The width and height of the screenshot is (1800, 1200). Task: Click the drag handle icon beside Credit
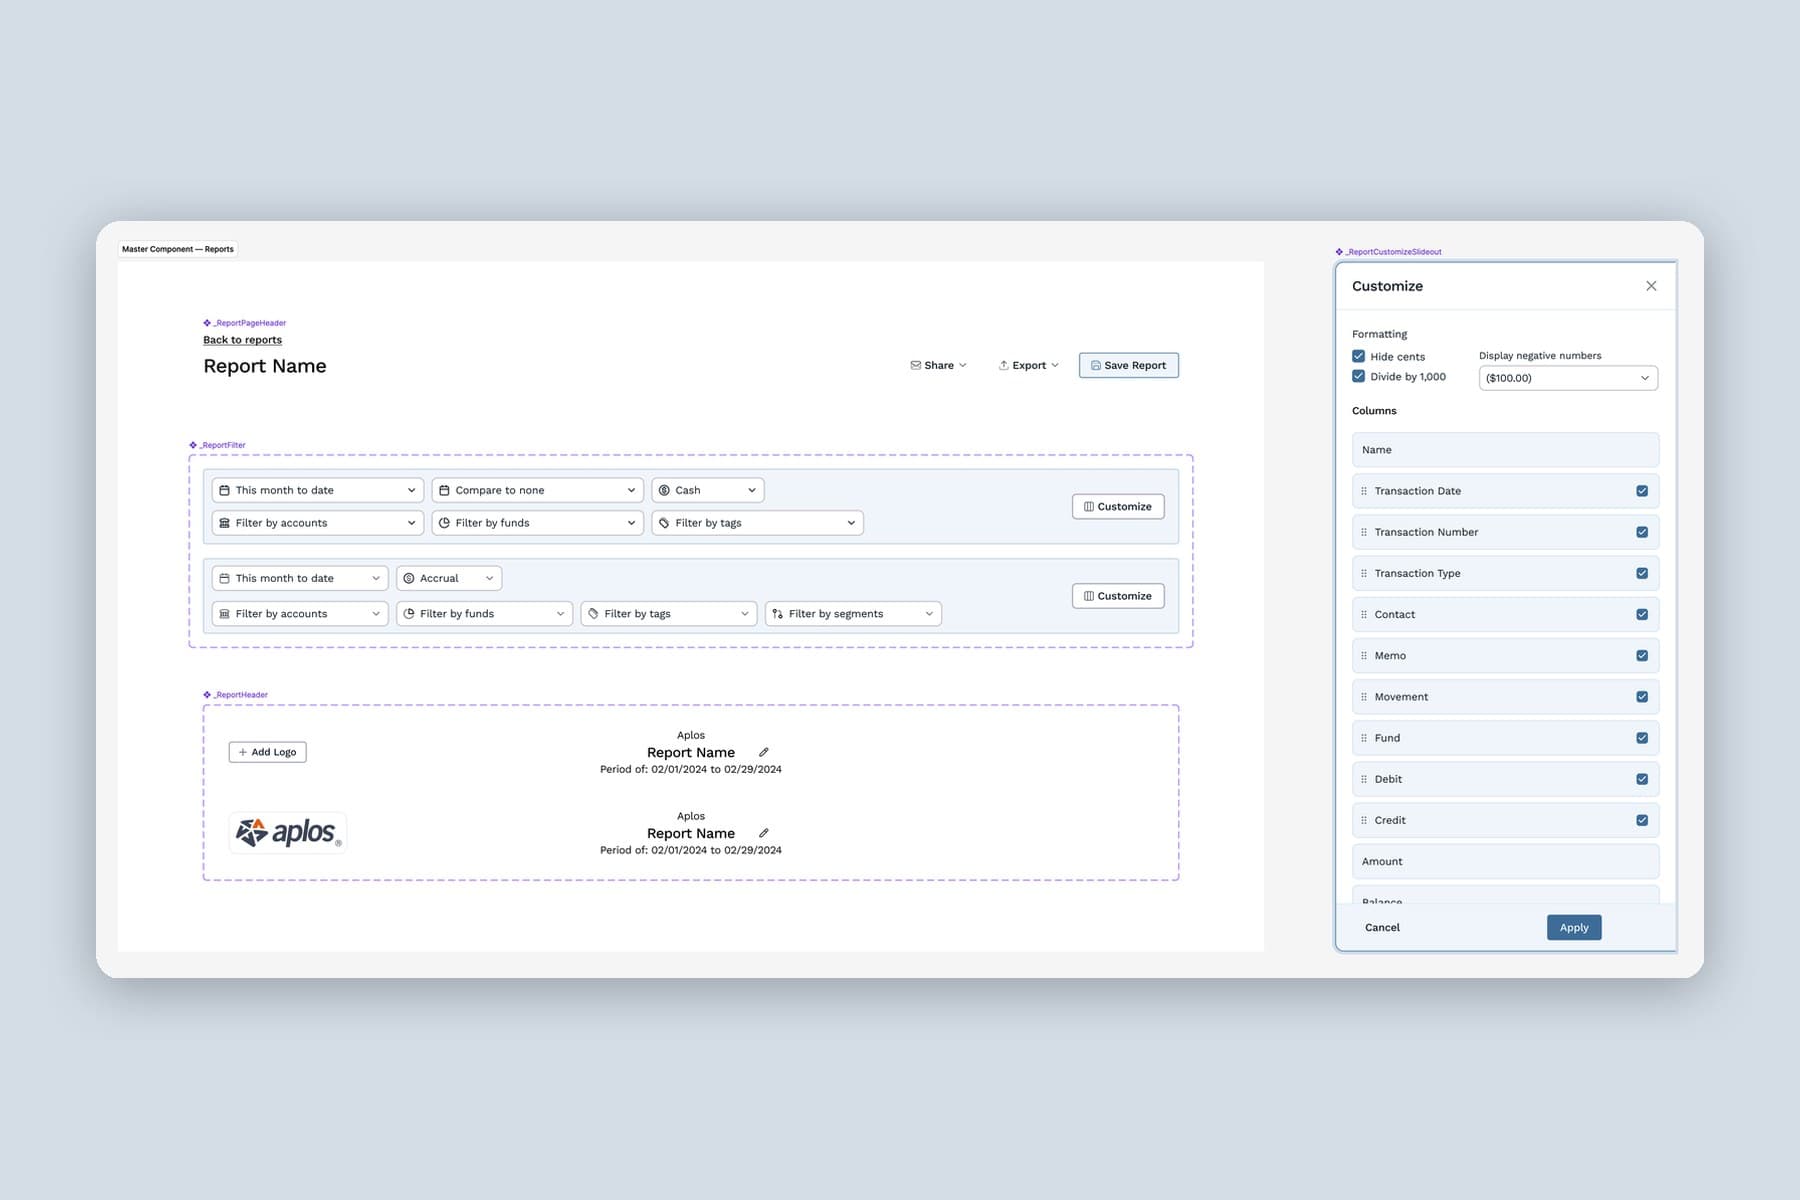tap(1364, 820)
